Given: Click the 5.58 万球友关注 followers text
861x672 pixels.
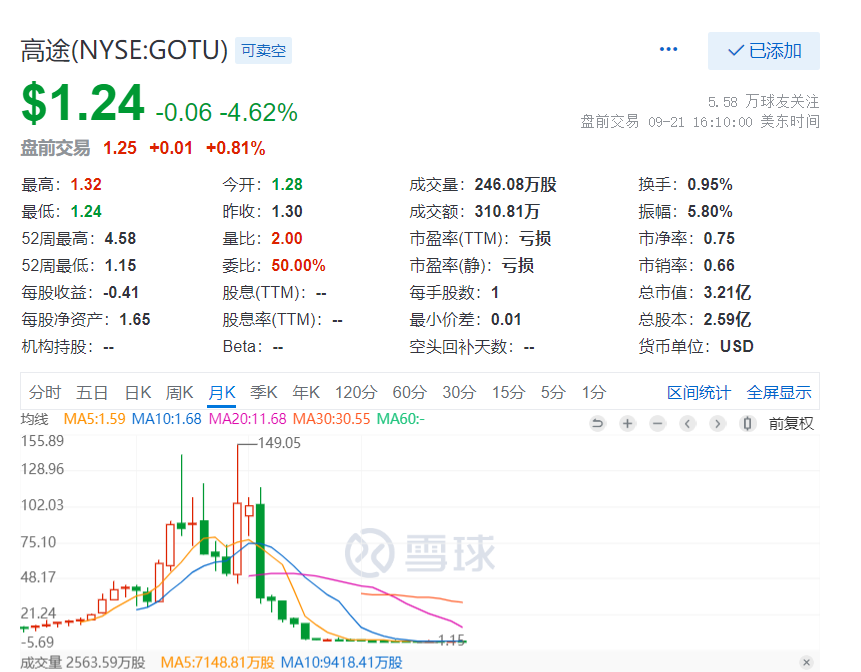Looking at the screenshot, I should tap(763, 102).
